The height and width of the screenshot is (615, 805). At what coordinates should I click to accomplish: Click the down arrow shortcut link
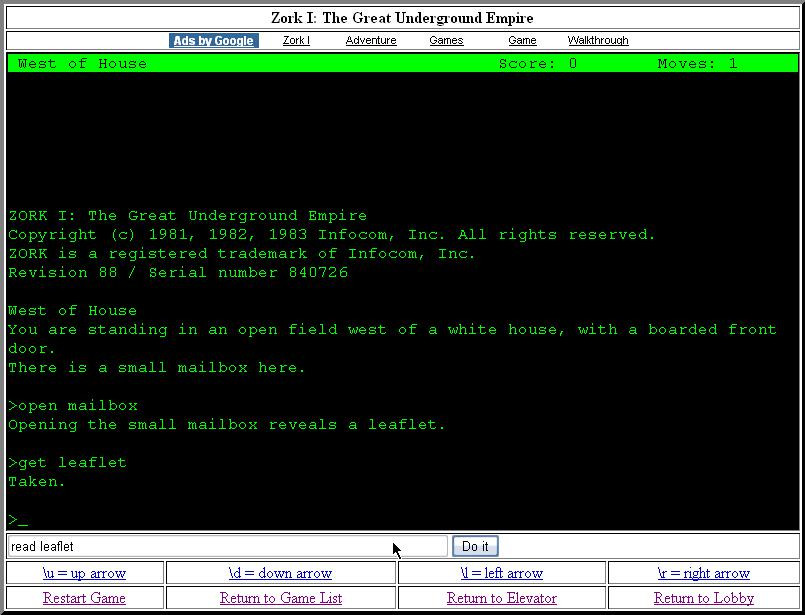[x=280, y=573]
